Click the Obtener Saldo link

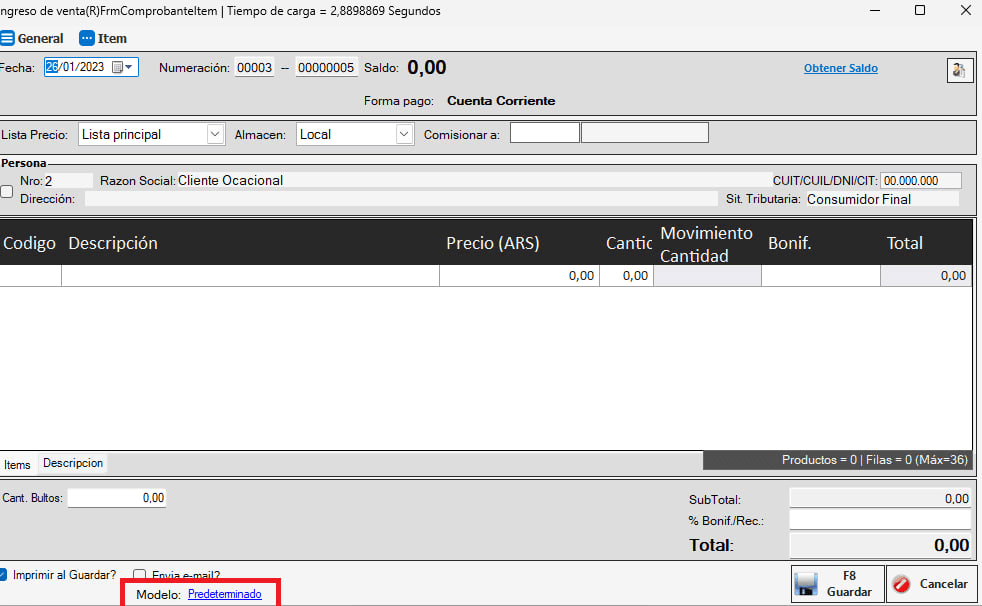(840, 69)
